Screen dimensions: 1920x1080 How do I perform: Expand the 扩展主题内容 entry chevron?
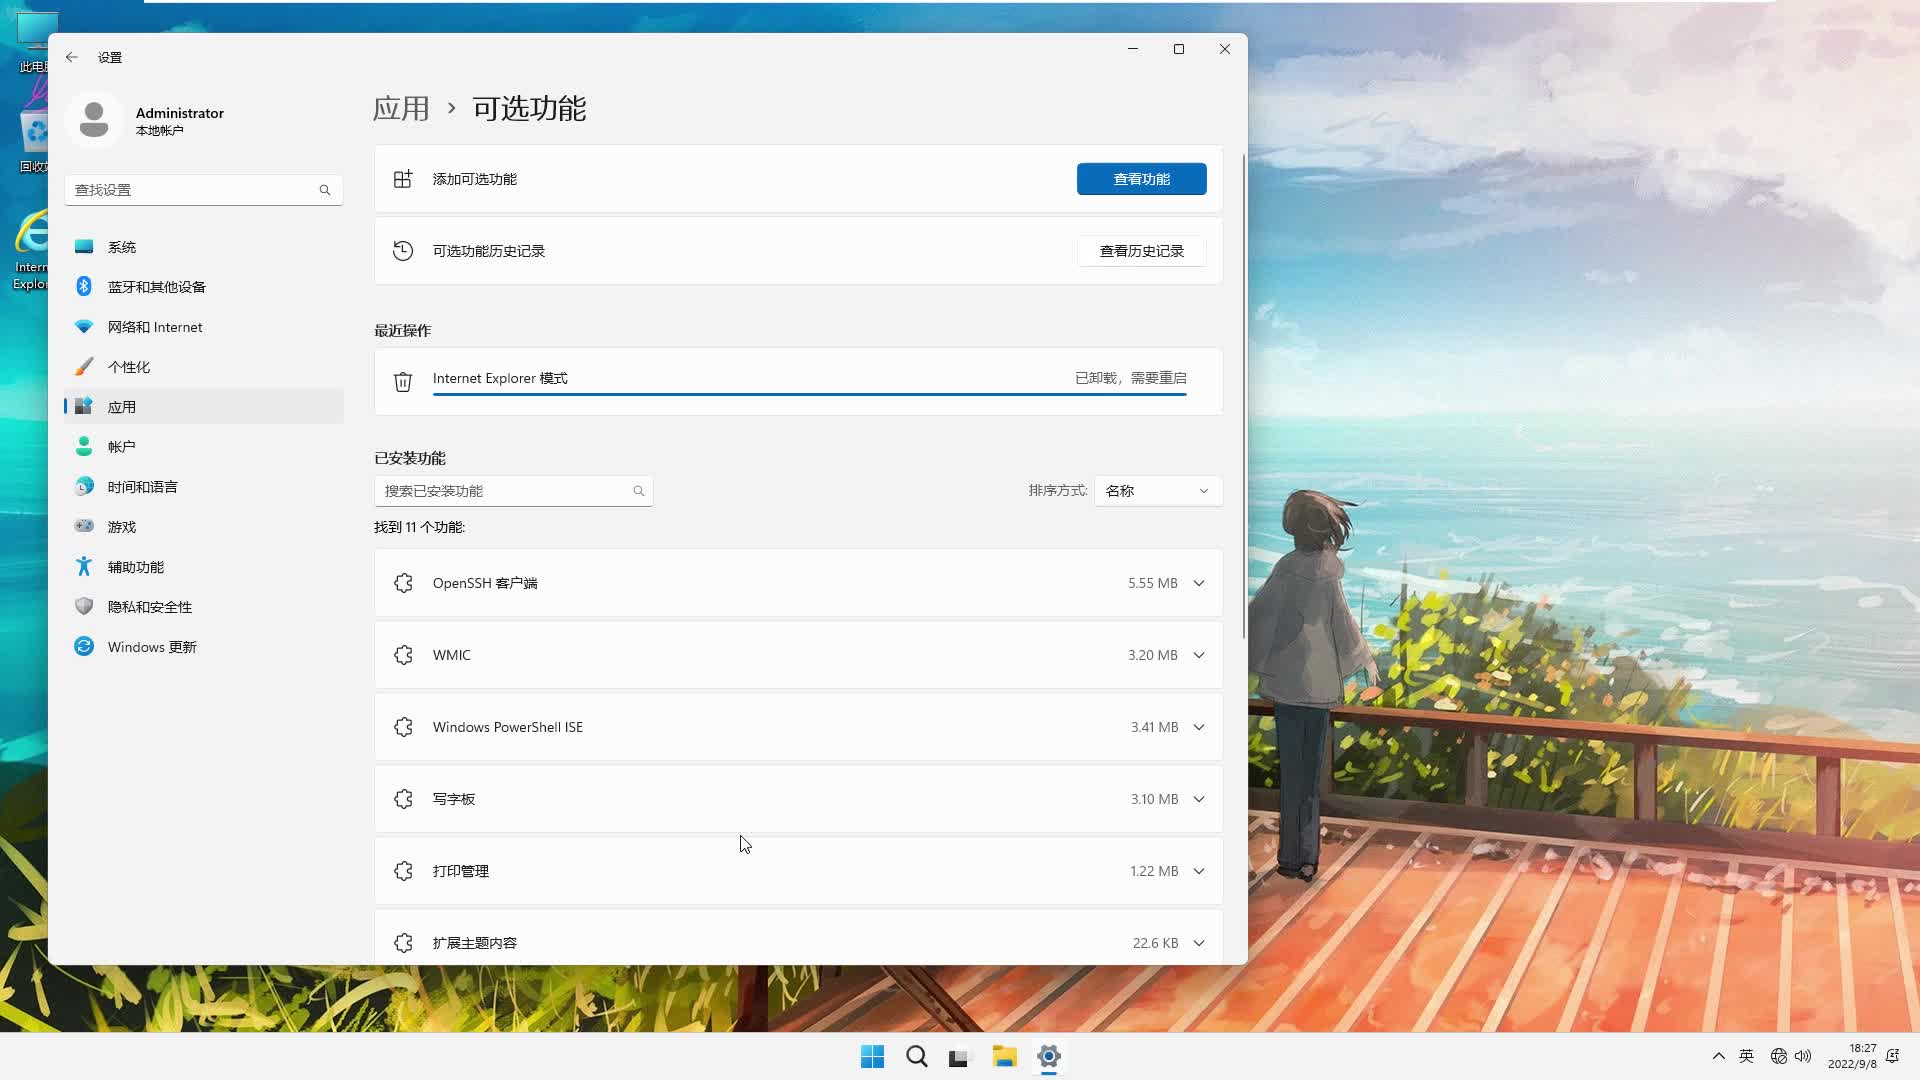(x=1199, y=943)
